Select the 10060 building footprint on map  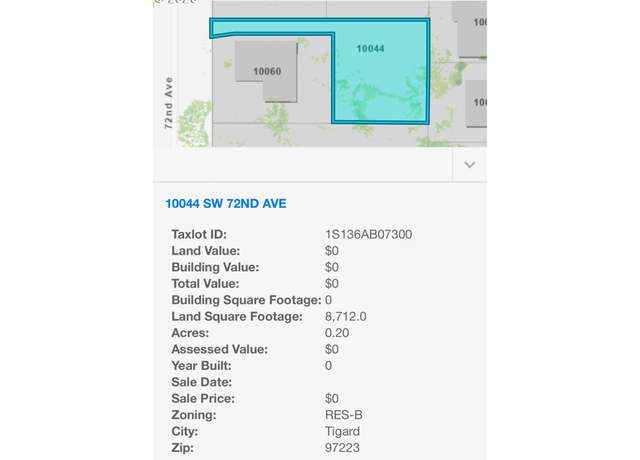pyautogui.click(x=267, y=71)
